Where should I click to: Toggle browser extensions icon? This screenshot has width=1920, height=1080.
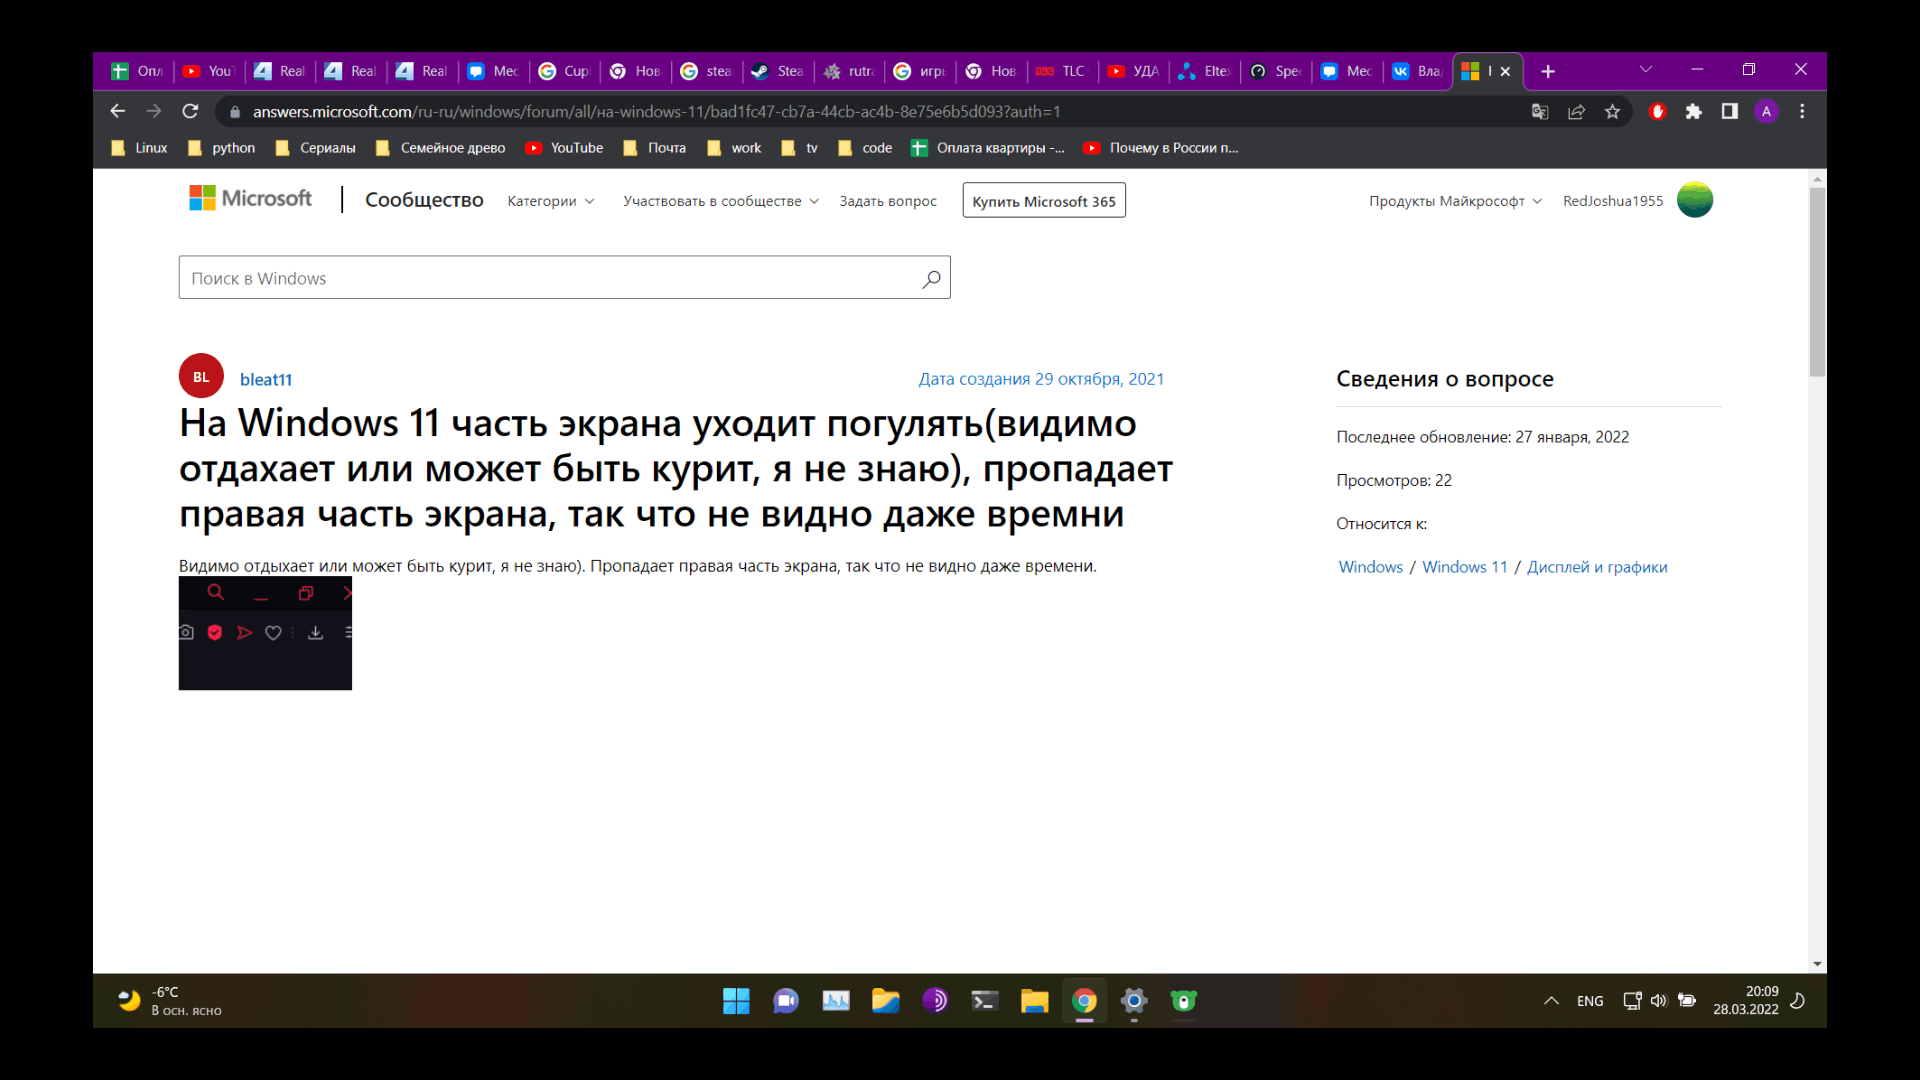point(1692,111)
